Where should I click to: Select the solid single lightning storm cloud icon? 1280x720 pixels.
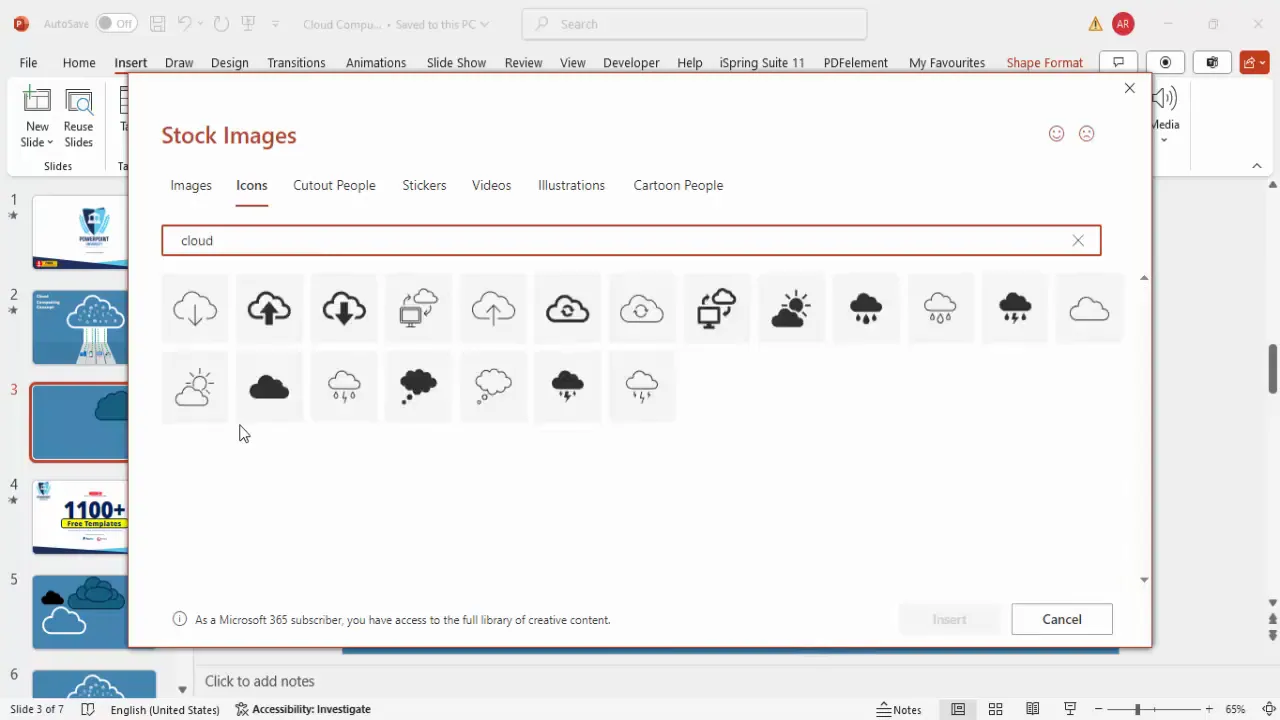point(567,387)
